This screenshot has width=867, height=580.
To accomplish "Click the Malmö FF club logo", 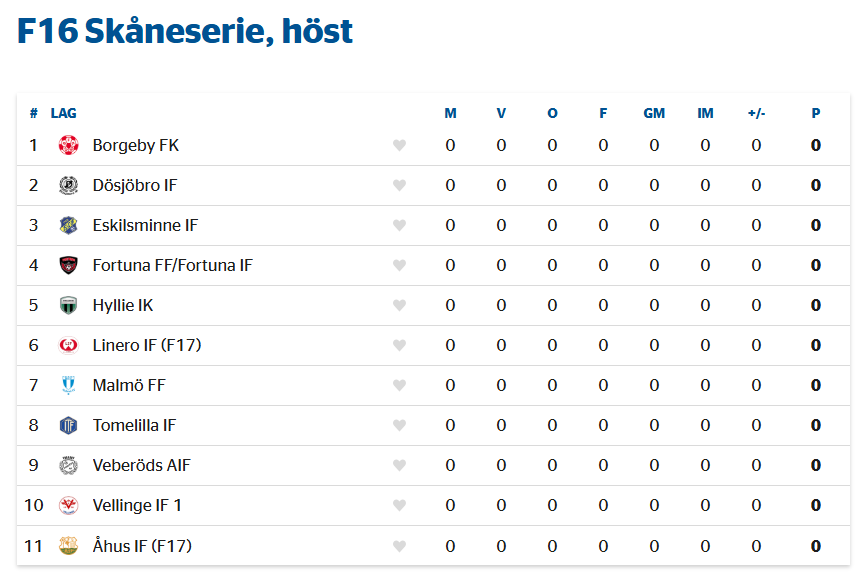I will coord(68,385).
